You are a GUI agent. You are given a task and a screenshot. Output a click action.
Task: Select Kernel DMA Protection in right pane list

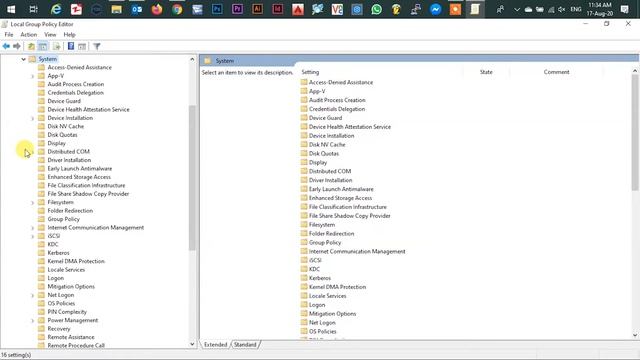point(338,287)
